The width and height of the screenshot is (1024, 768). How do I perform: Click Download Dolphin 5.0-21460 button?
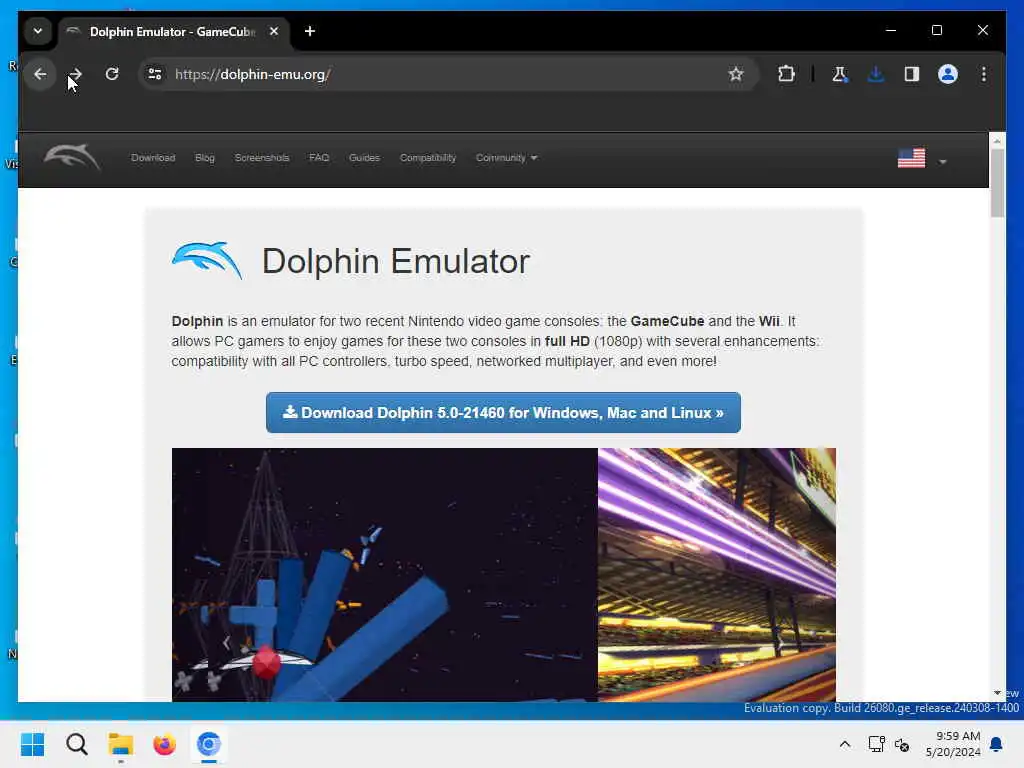point(503,413)
